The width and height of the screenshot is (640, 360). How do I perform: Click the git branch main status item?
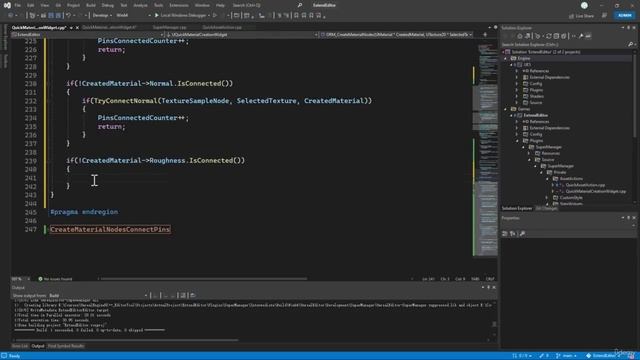pos(567,356)
